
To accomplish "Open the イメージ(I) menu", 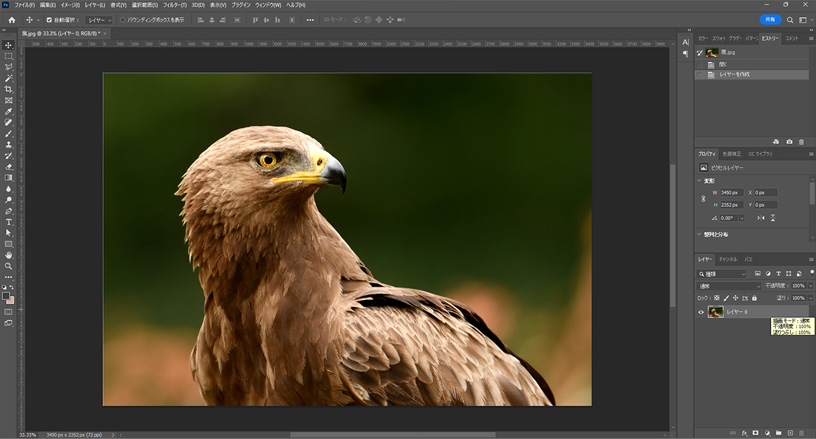I will click(x=70, y=5).
